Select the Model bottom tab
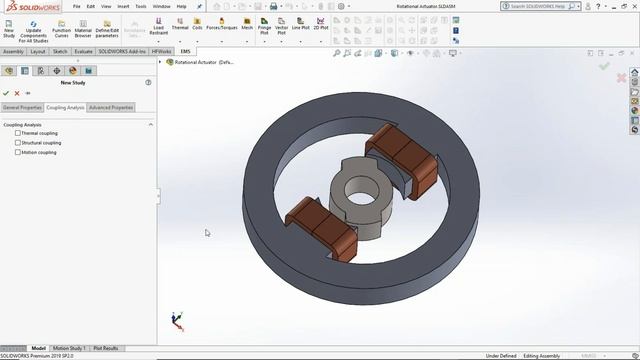640x360 pixels. [x=38, y=348]
